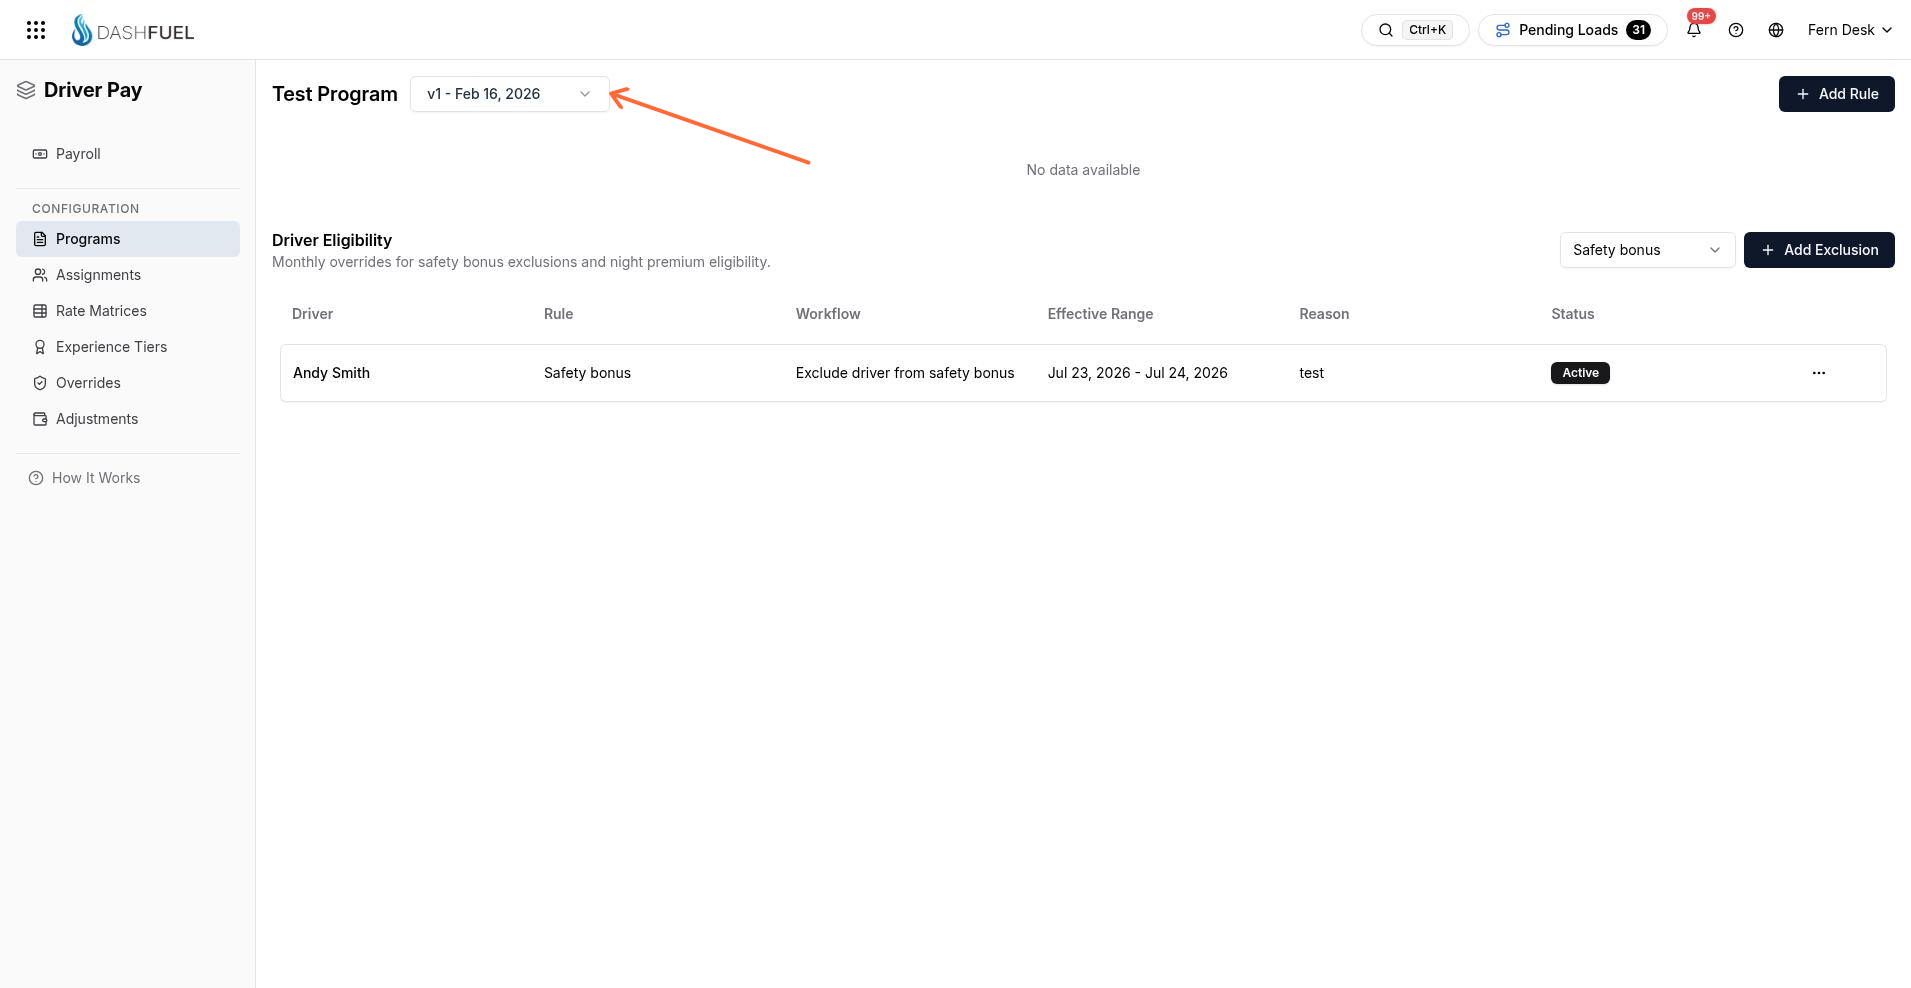Click the Pending Loads route icon

click(x=1502, y=30)
